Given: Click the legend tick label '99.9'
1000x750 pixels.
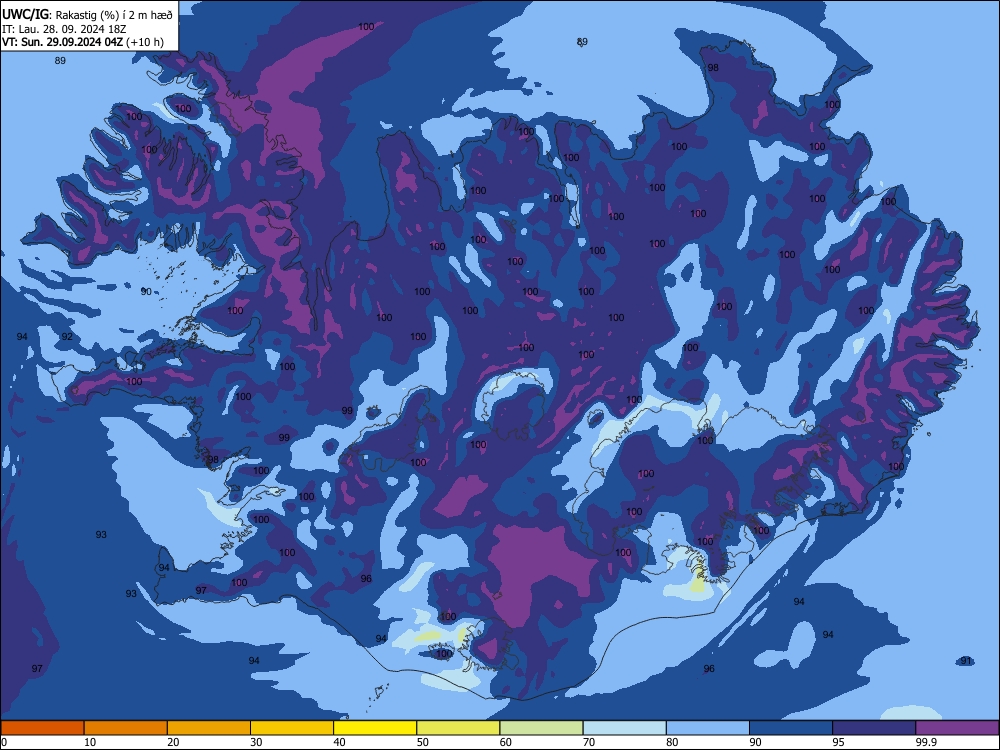Looking at the screenshot, I should pyautogui.click(x=926, y=742).
